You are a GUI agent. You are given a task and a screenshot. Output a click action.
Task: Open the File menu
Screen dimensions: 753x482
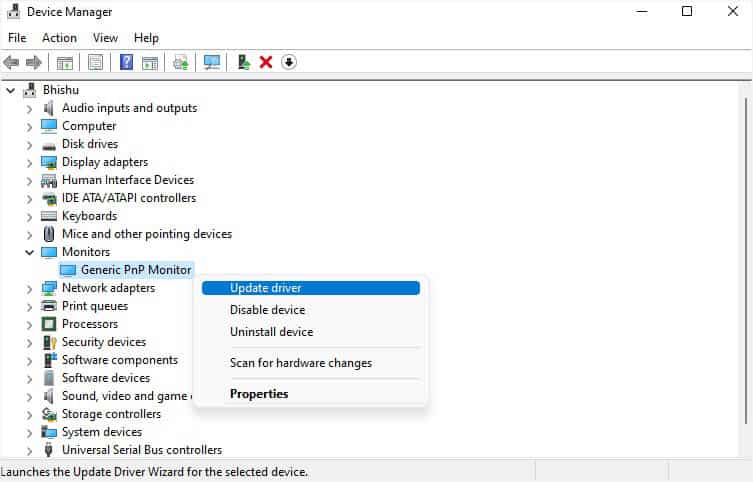[17, 38]
